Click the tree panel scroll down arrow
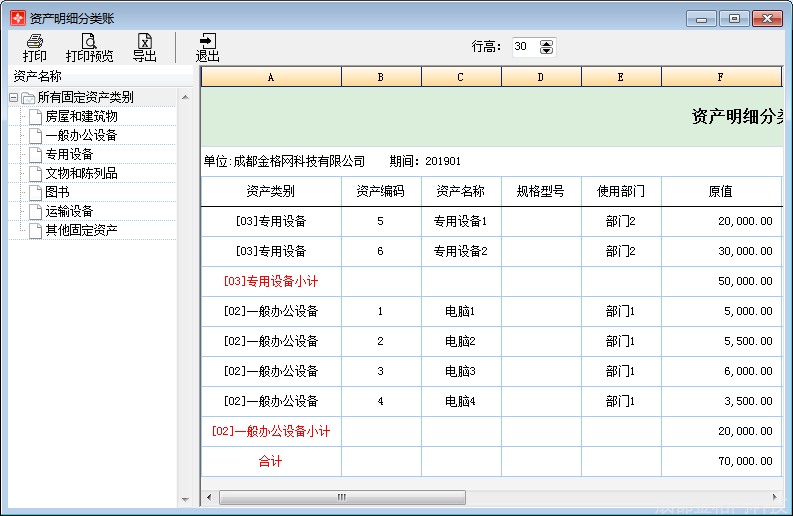 tap(184, 499)
